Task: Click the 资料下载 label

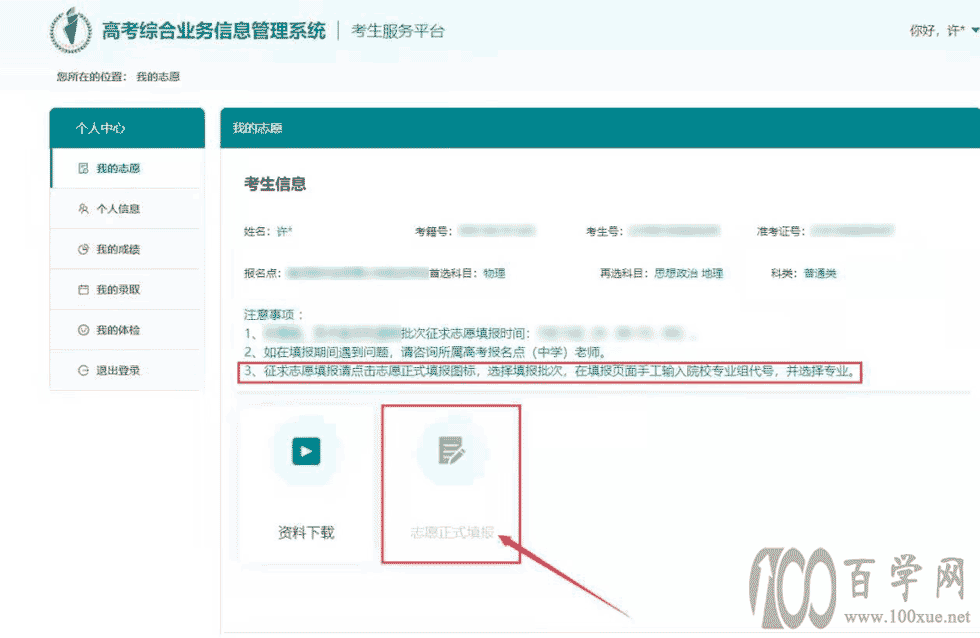Action: [306, 532]
